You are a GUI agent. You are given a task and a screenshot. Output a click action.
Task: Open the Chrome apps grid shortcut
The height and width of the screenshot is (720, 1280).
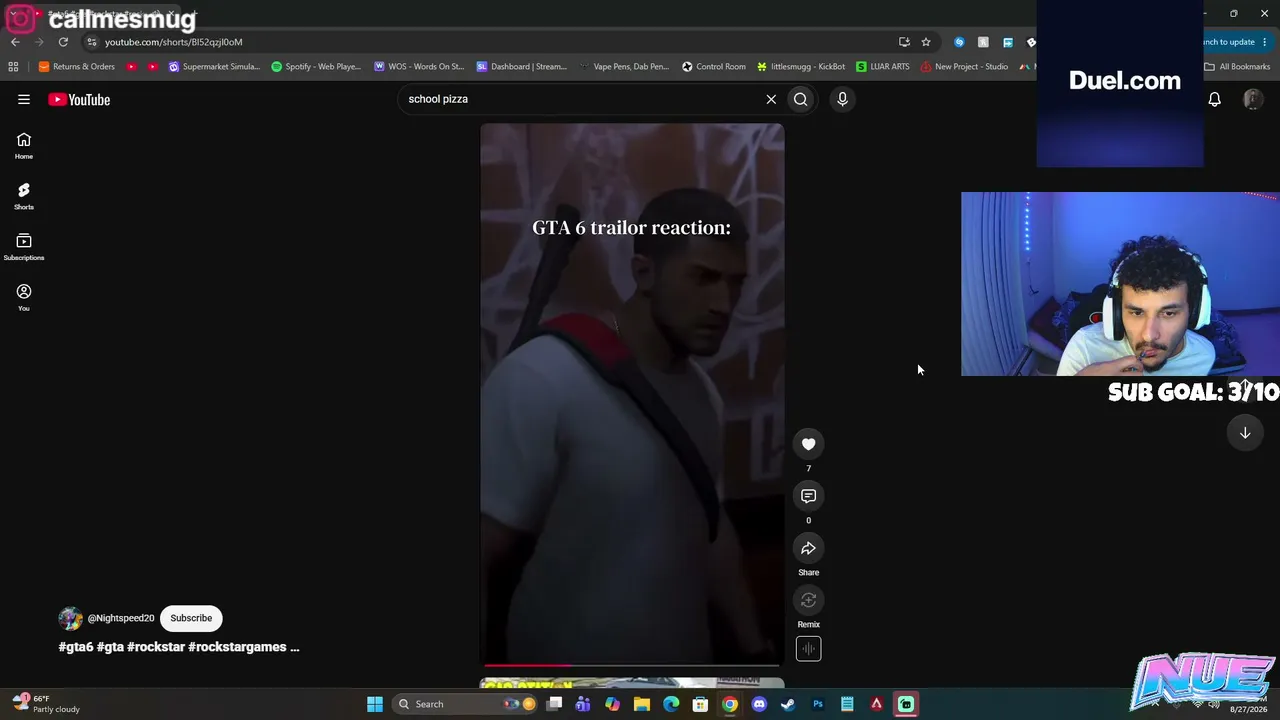point(13,67)
